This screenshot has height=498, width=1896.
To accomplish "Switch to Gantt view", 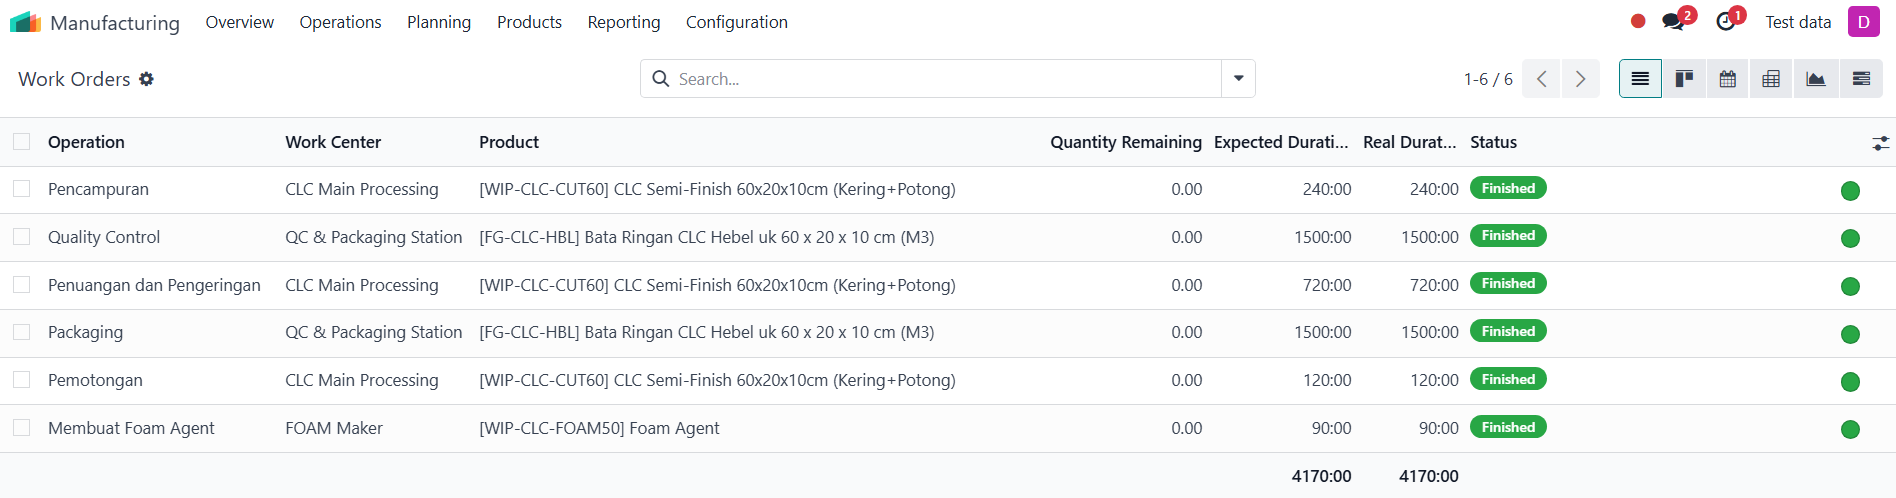I will pos(1861,79).
